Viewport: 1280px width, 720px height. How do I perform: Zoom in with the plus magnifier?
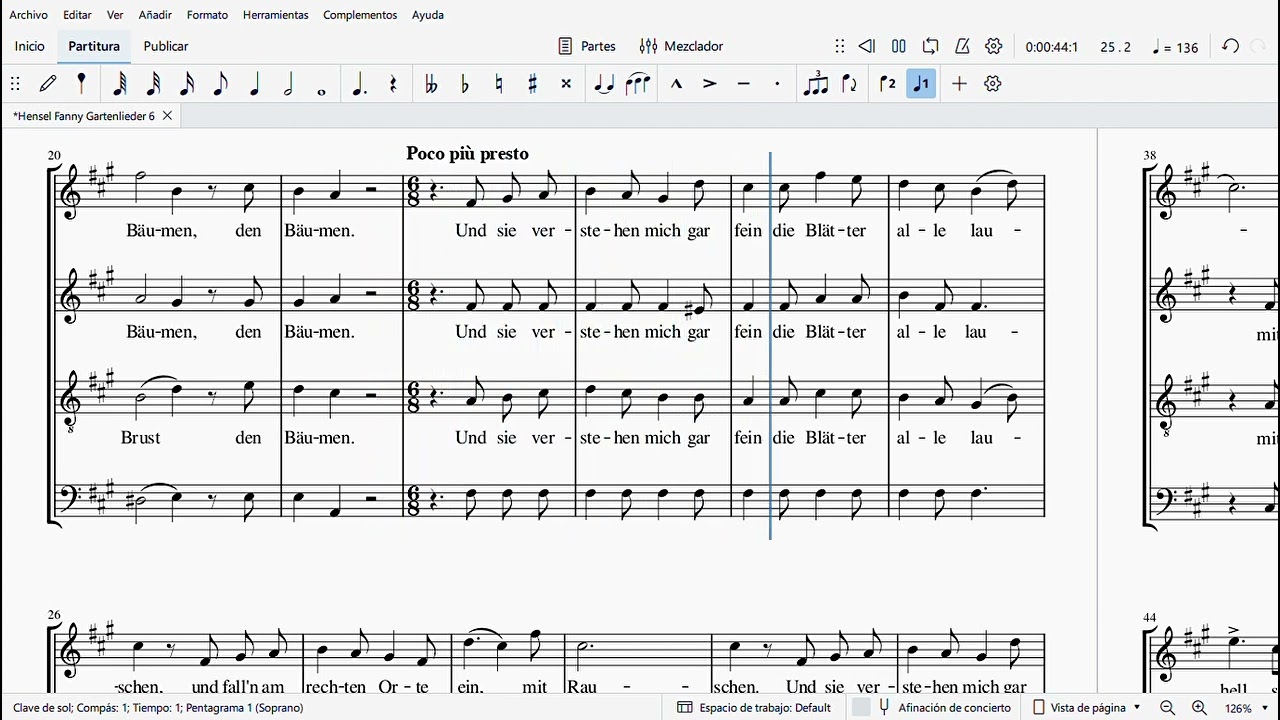[x=1199, y=708]
